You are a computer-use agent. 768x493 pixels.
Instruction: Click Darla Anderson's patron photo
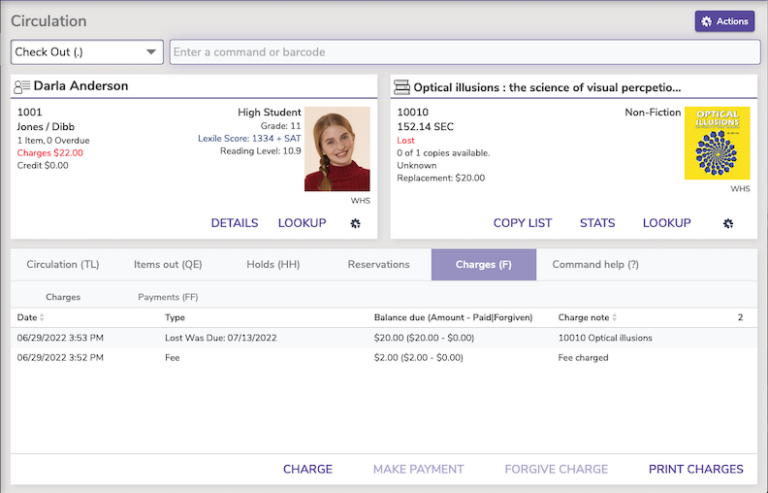tap(337, 149)
